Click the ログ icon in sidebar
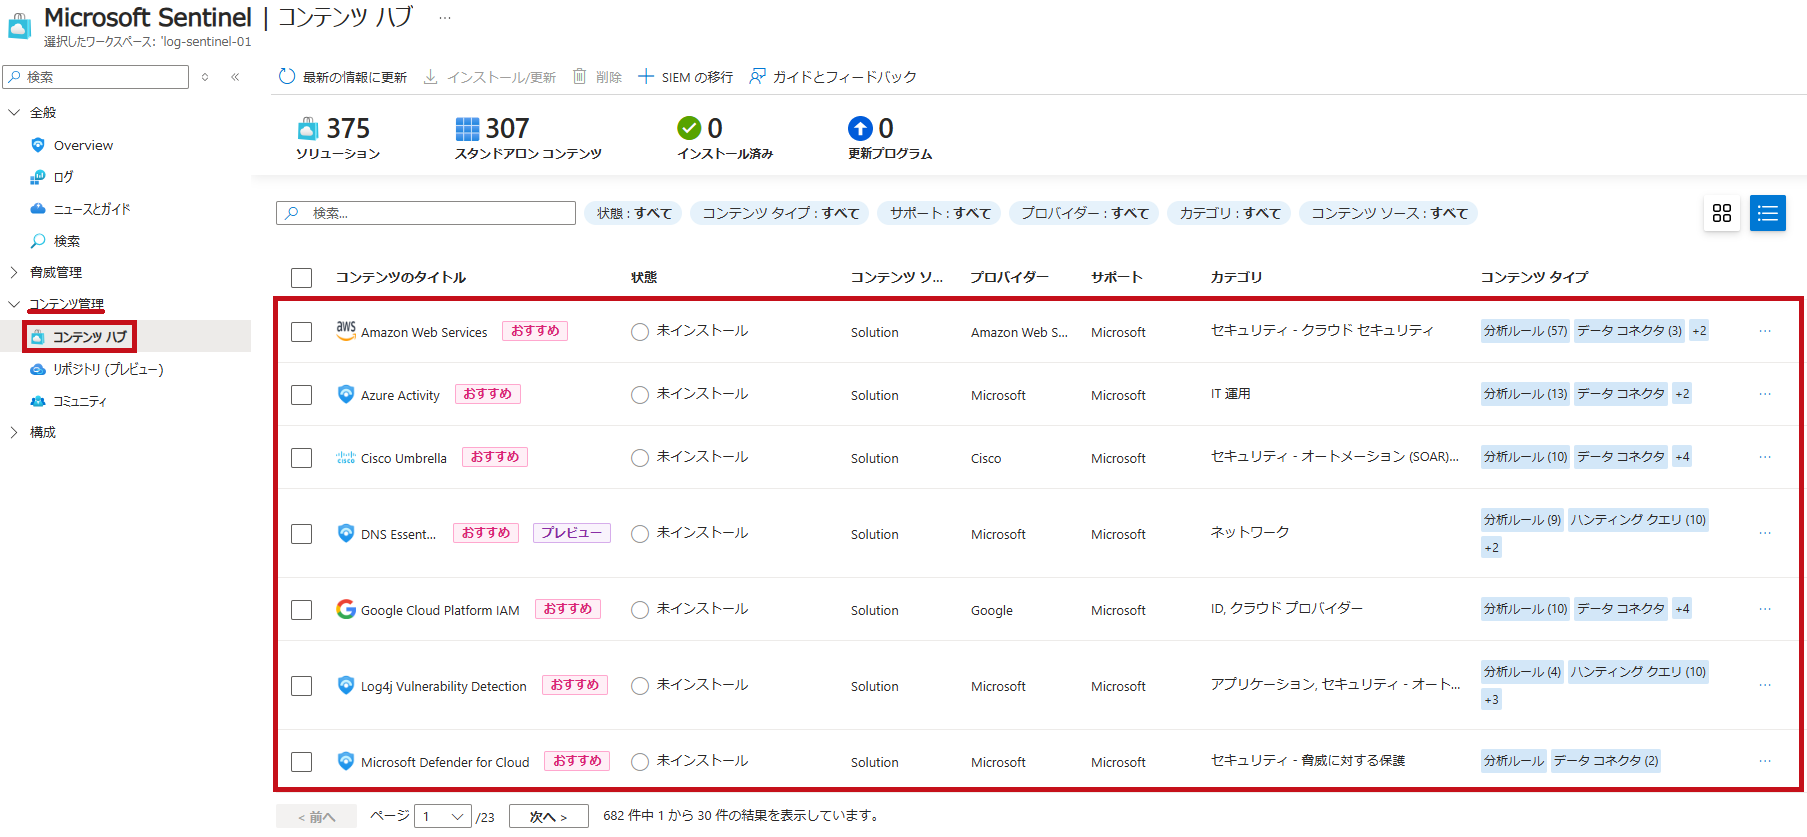 [38, 177]
